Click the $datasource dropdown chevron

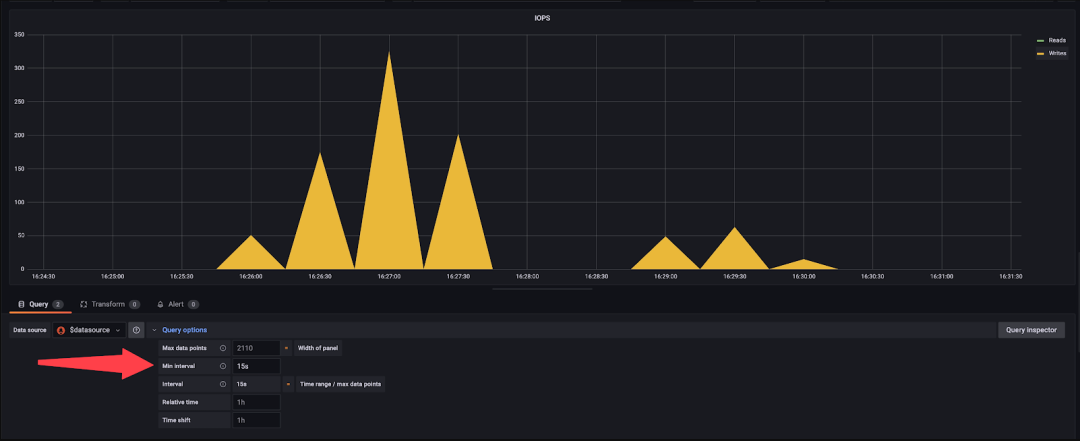tap(118, 330)
